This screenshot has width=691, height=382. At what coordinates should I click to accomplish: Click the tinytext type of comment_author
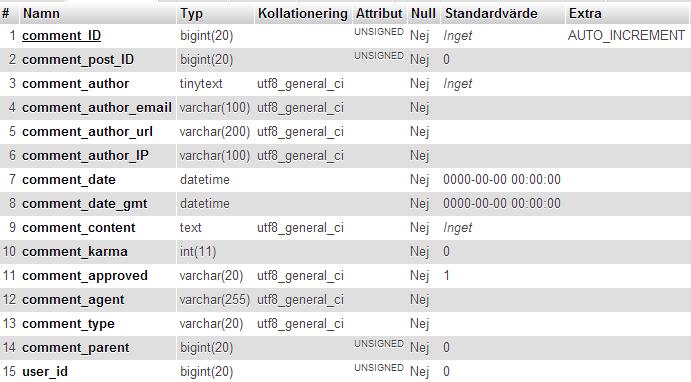(x=201, y=84)
